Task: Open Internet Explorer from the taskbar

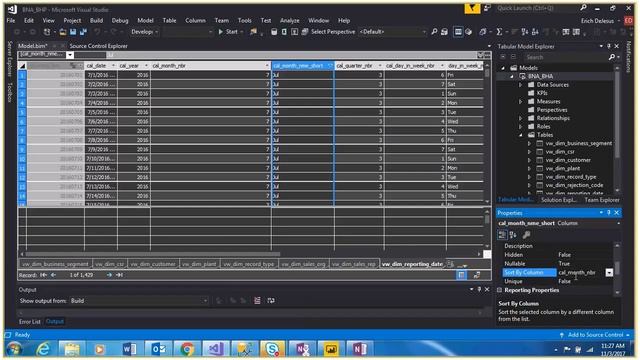Action: pyautogui.click(x=43, y=349)
